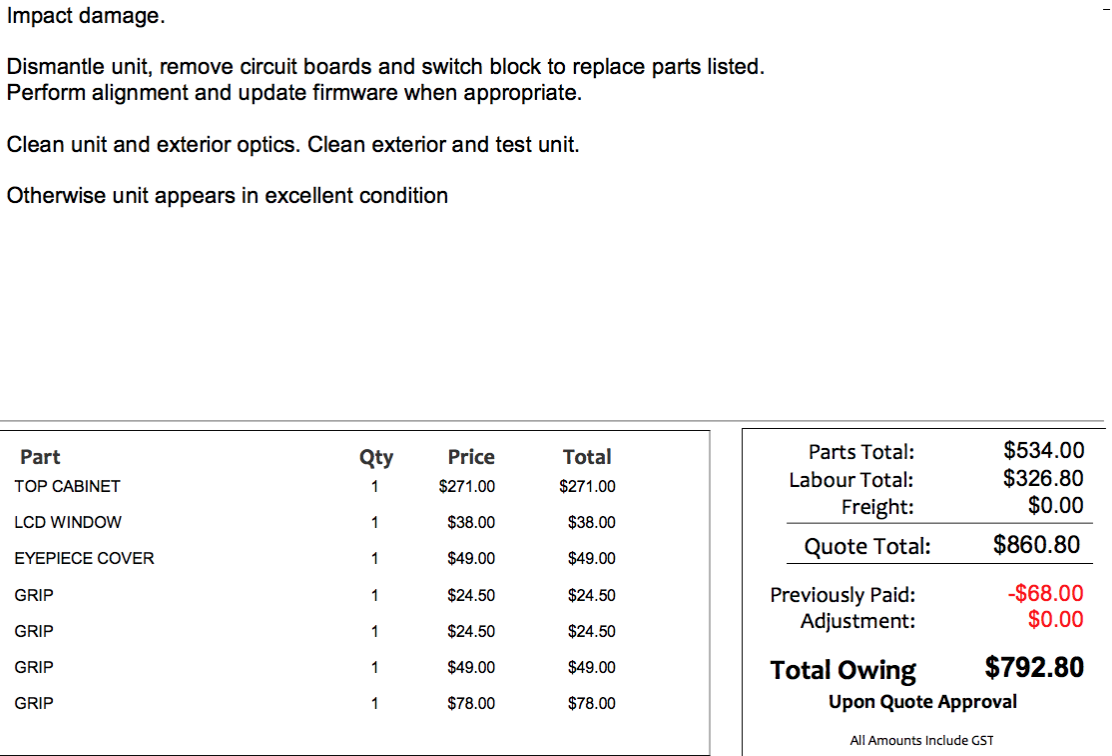Click the $326.80 labour total amount
Screen dimensions: 1112x756
coord(1043,478)
